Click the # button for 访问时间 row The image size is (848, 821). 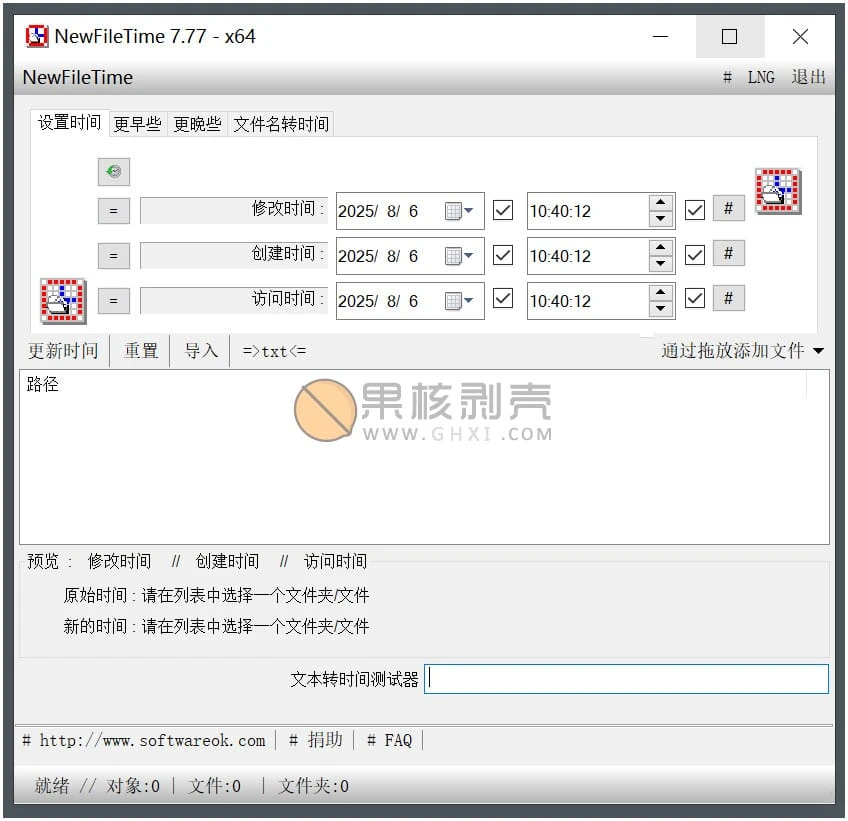pyautogui.click(x=728, y=299)
